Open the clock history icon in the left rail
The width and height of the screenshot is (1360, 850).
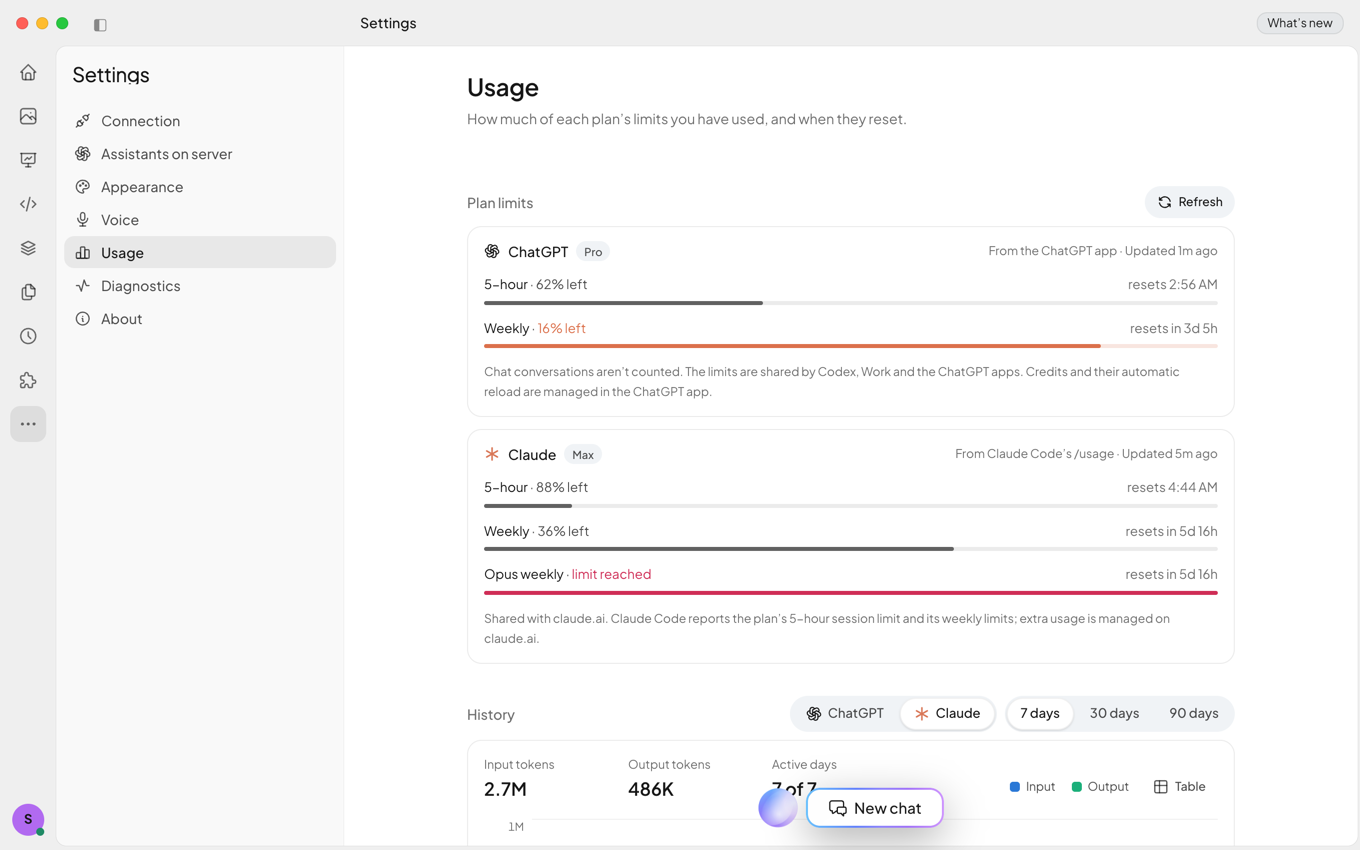[x=28, y=336]
